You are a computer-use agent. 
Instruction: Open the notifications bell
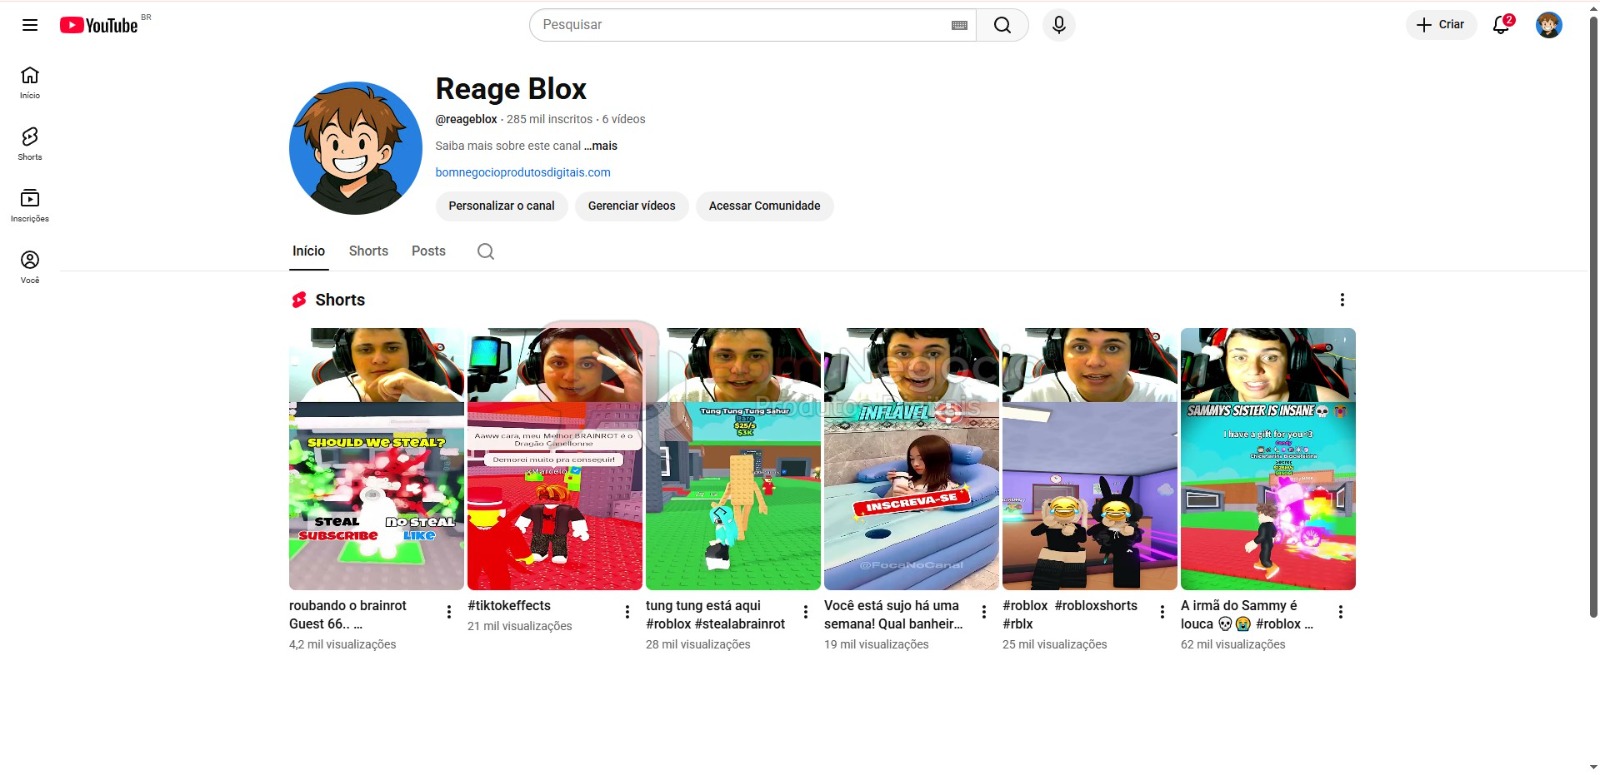click(1501, 25)
